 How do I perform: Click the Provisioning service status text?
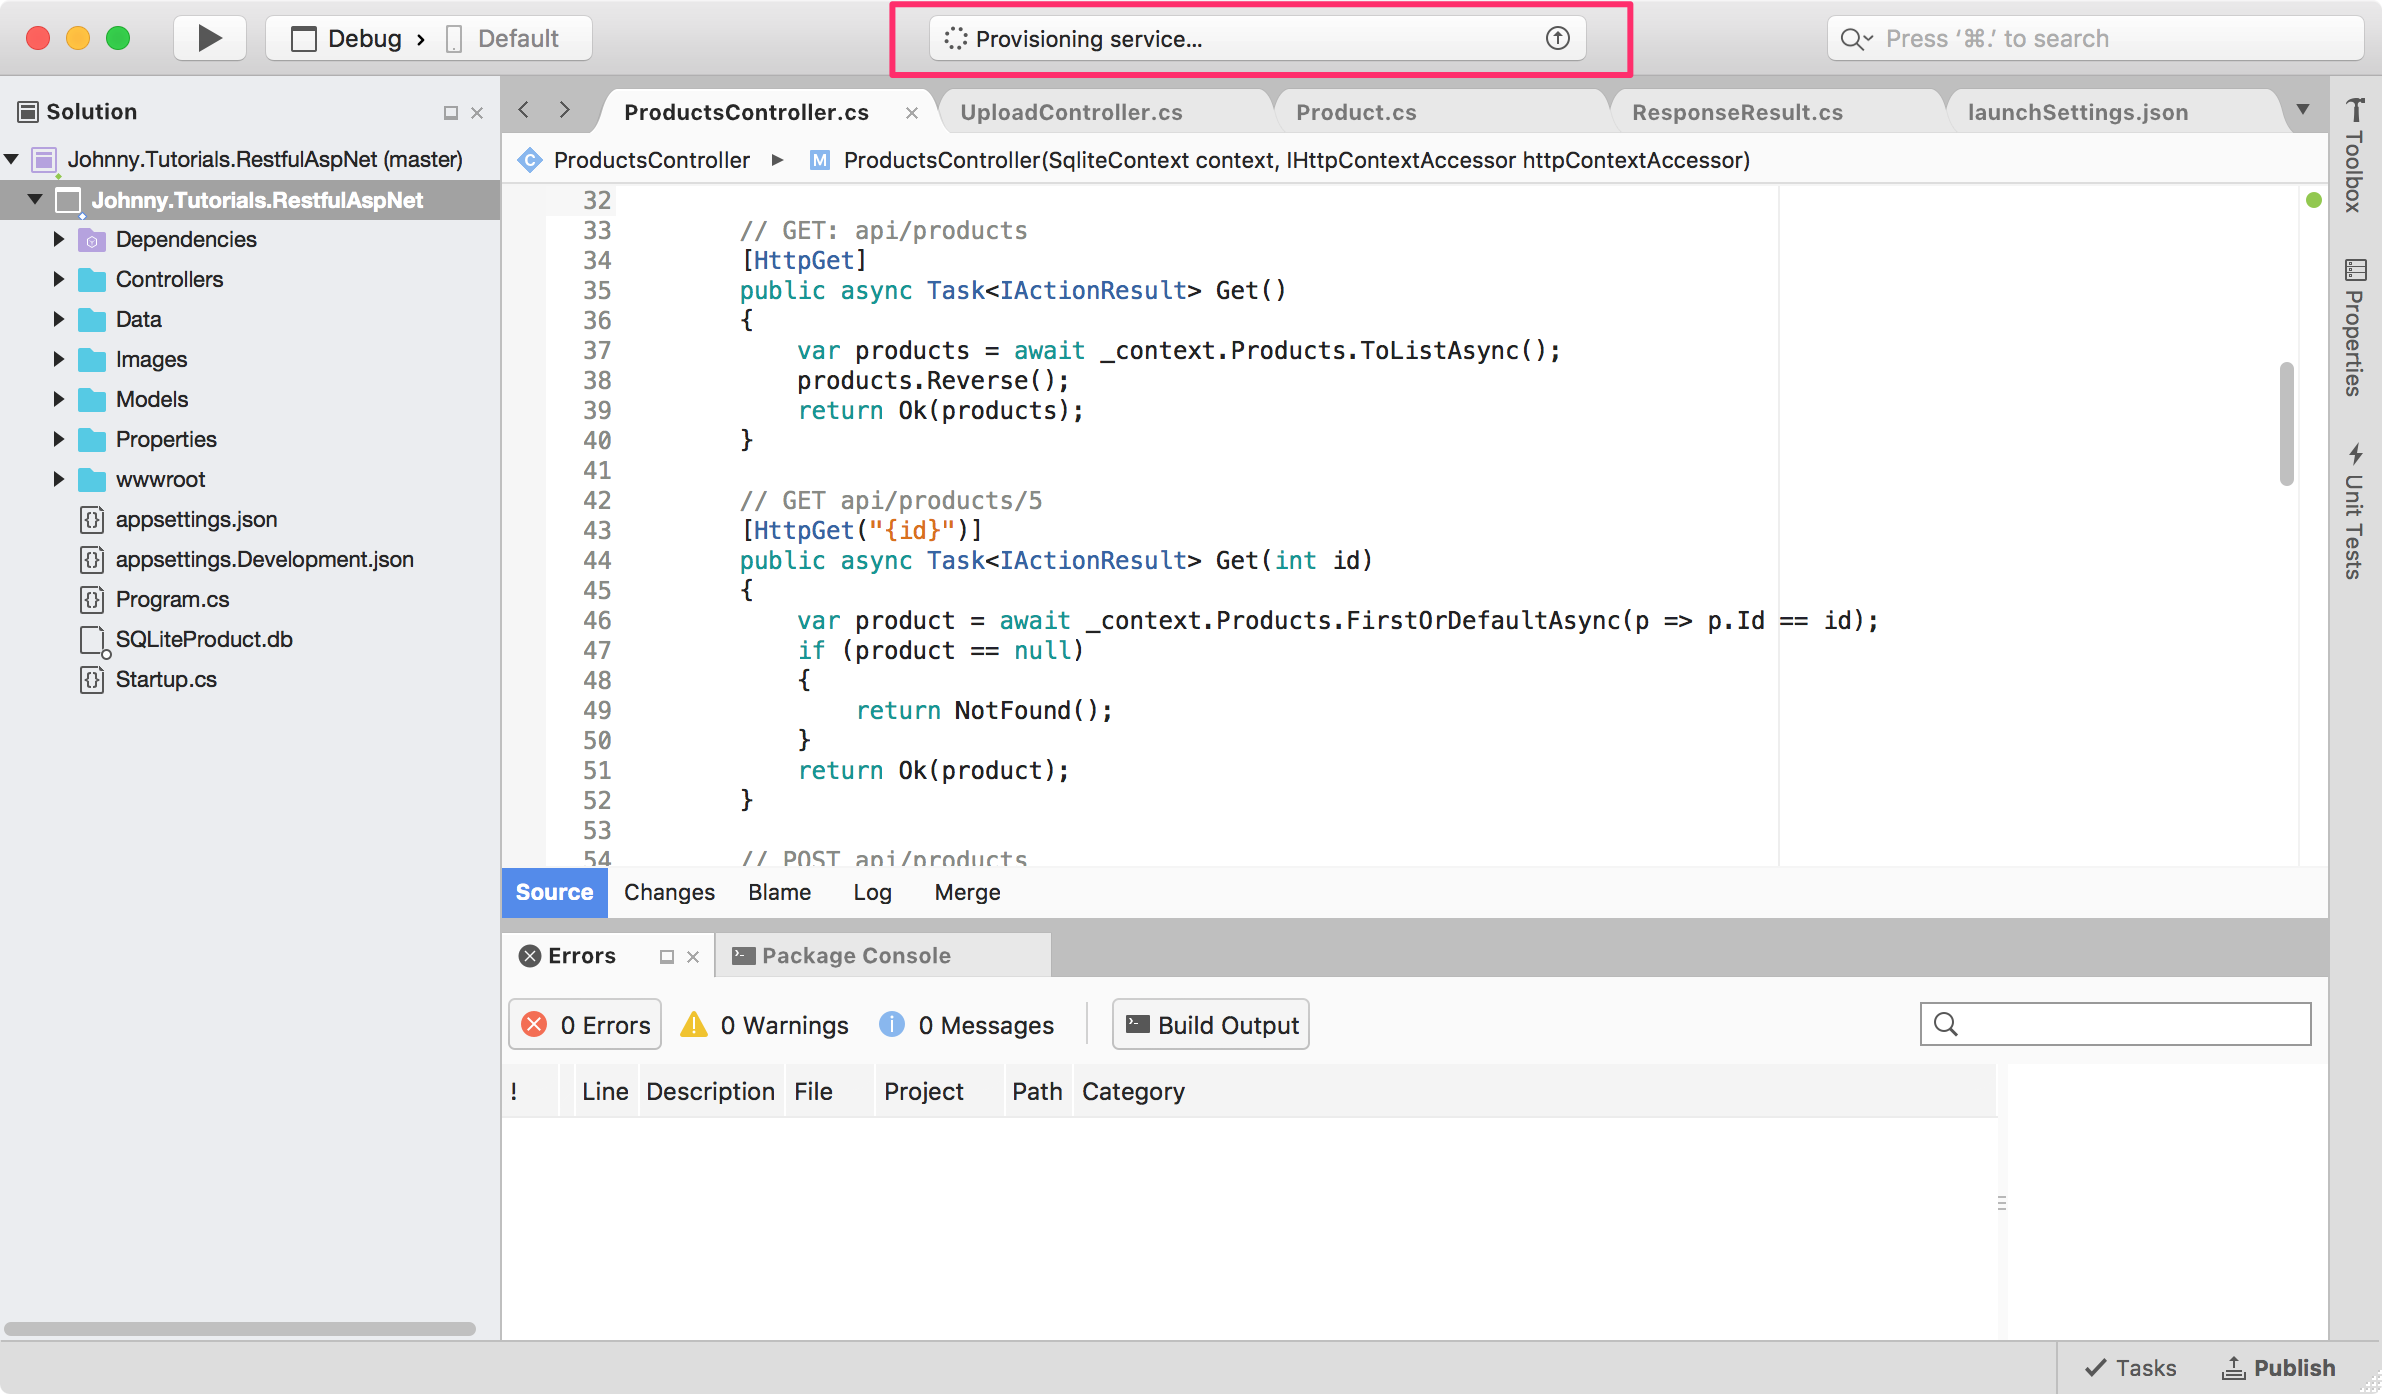pyautogui.click(x=1088, y=39)
